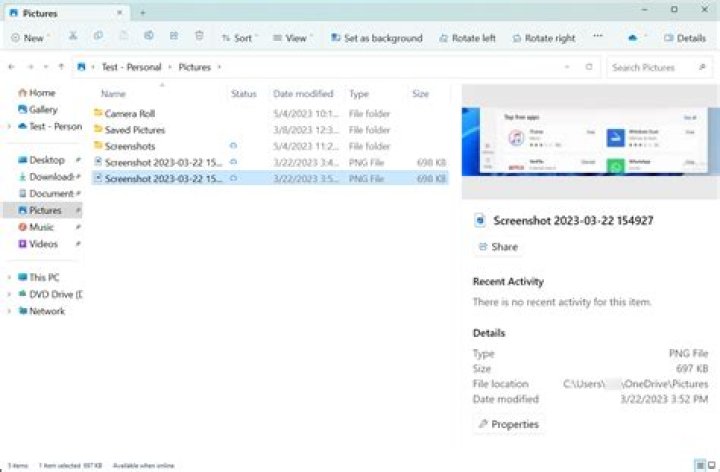
Task: Click Share button in details pane
Action: coord(498,247)
